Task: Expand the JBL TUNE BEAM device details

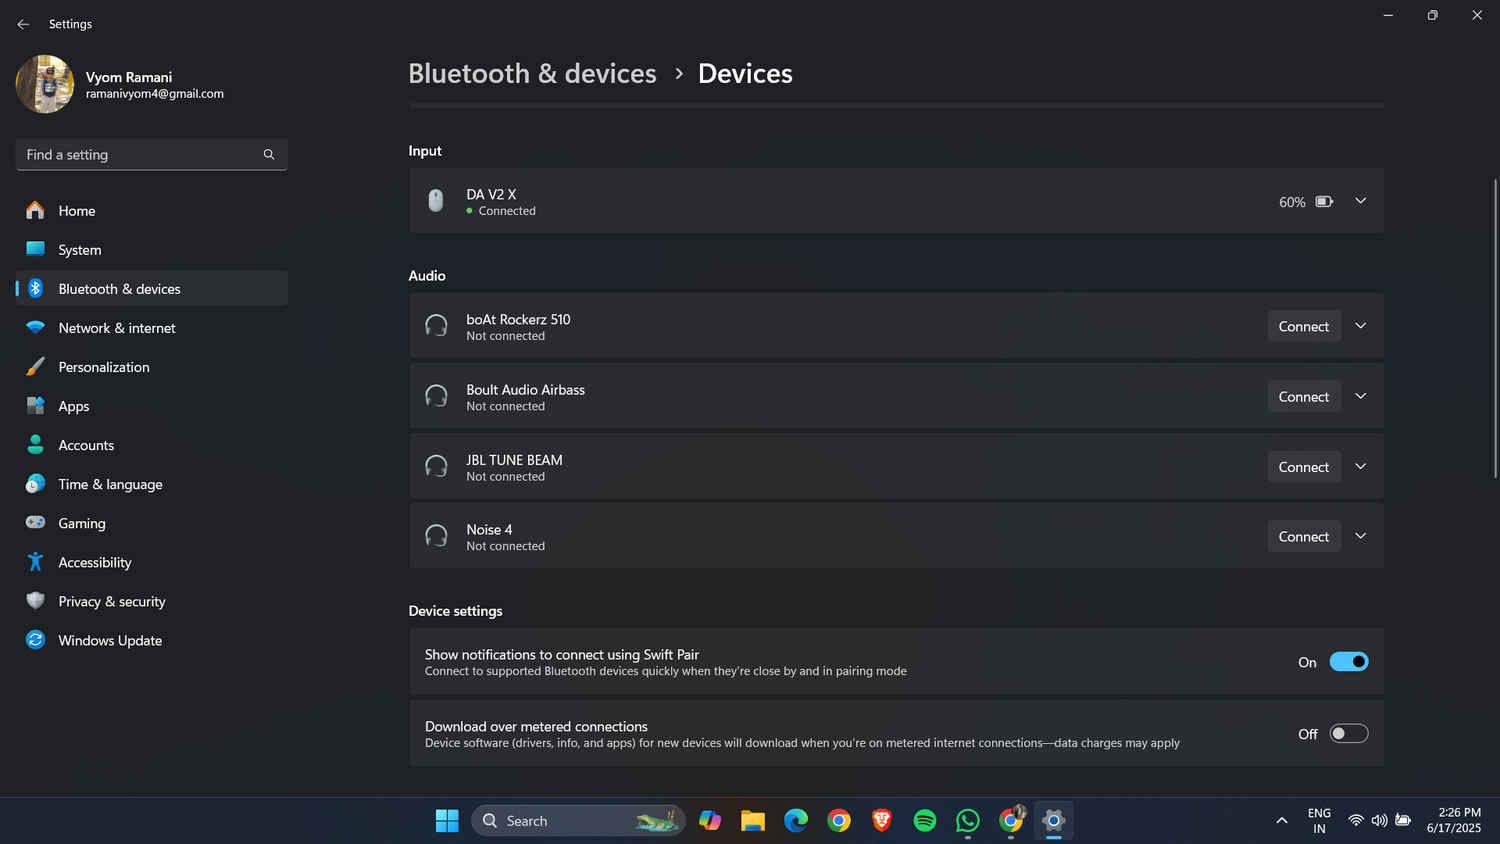Action: tap(1360, 467)
